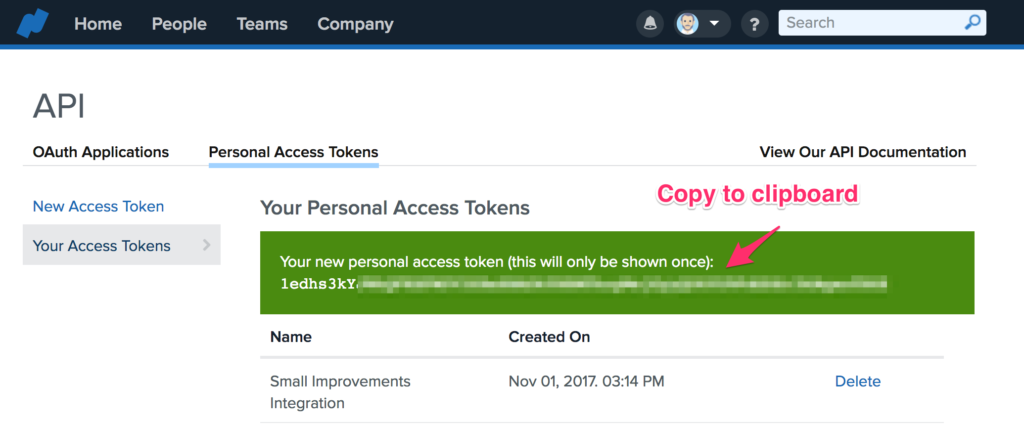Navigate to the Company menu

pyautogui.click(x=355, y=23)
